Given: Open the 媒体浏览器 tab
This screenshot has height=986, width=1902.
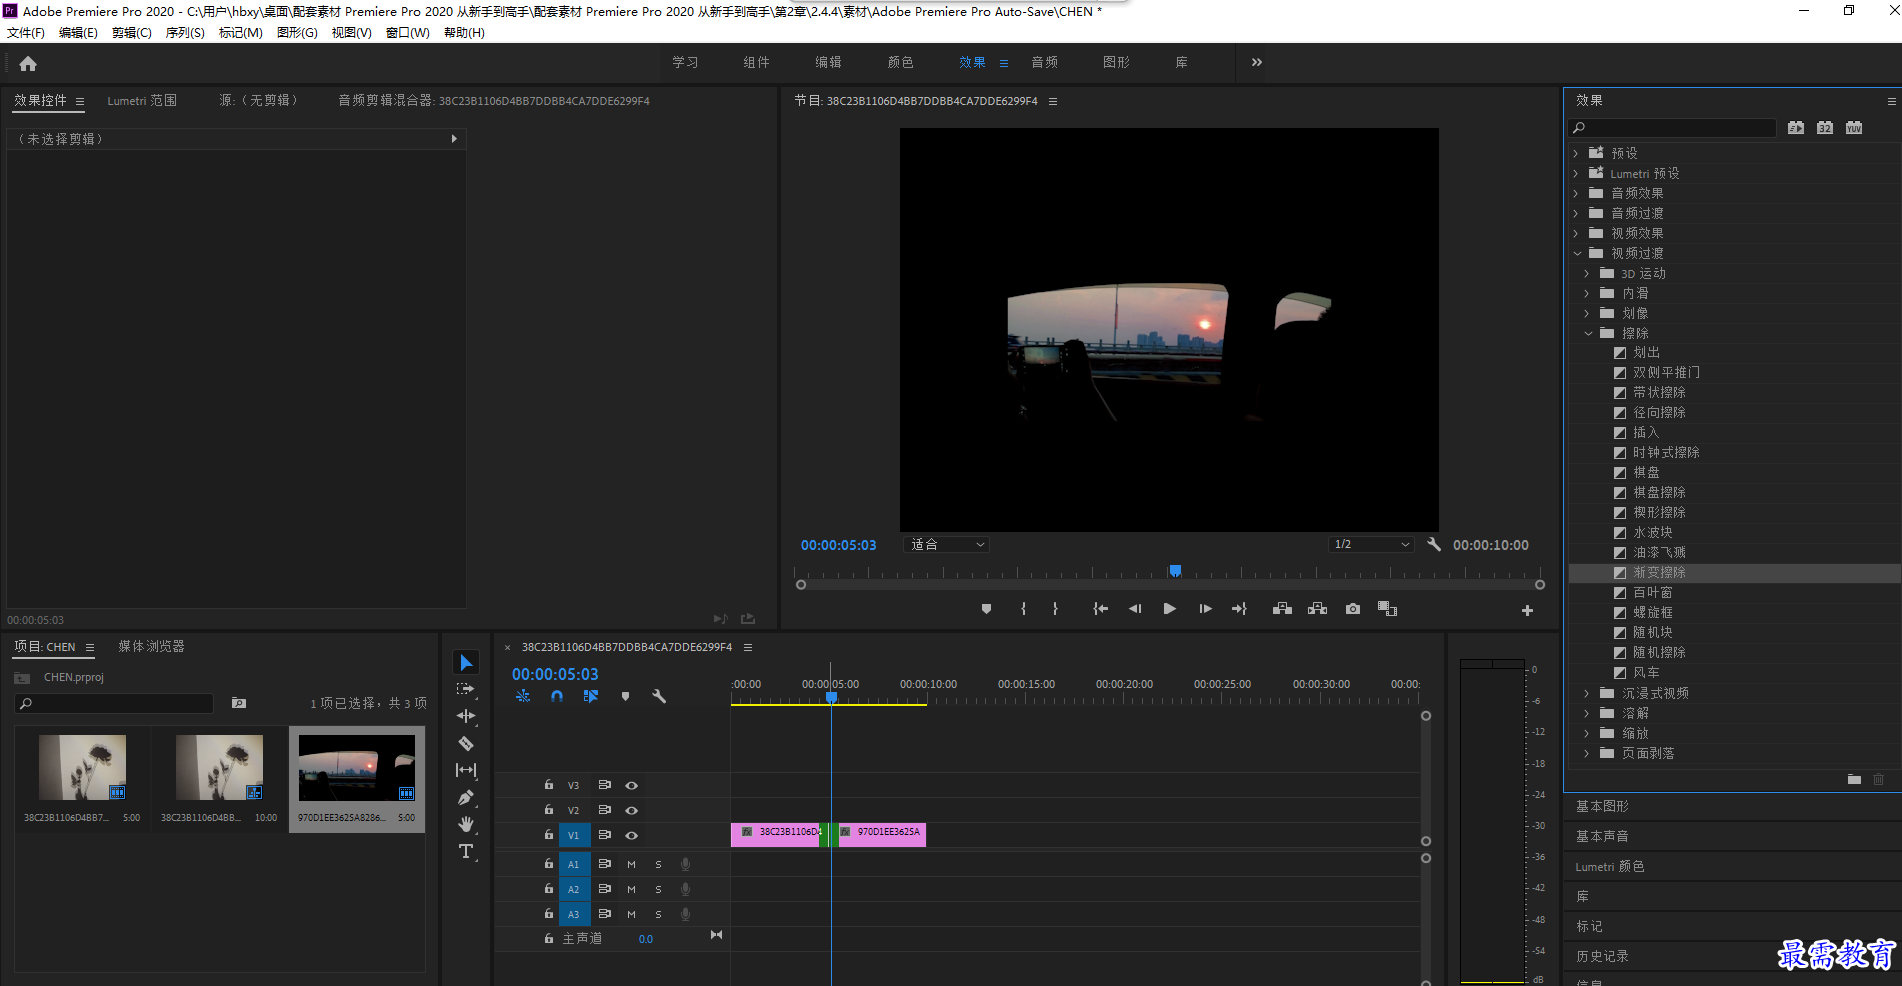Looking at the screenshot, I should pyautogui.click(x=151, y=647).
